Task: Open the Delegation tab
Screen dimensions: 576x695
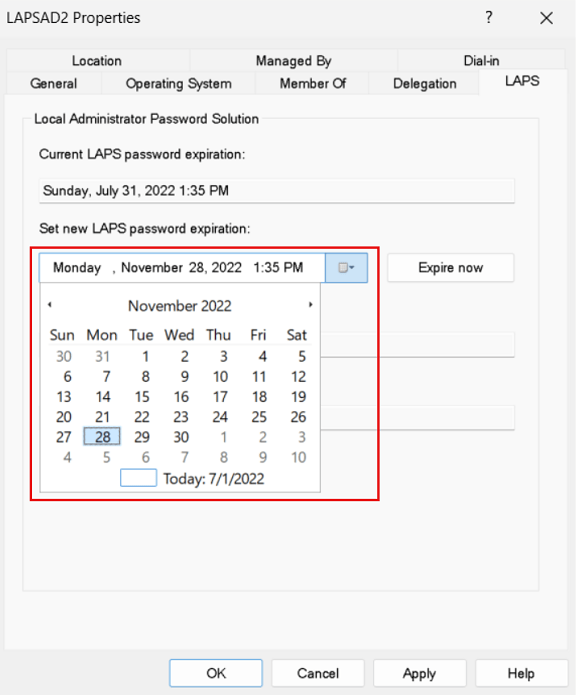Action: [424, 83]
